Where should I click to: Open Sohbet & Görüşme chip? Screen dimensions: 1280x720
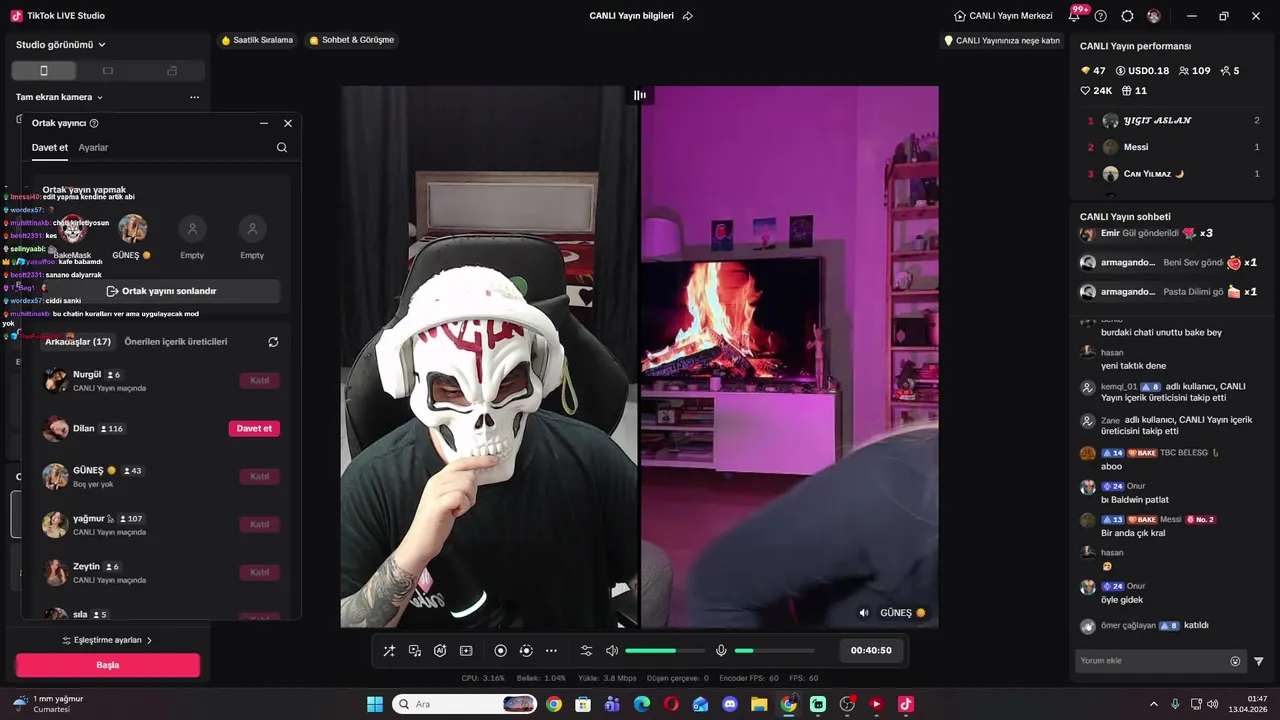click(352, 40)
